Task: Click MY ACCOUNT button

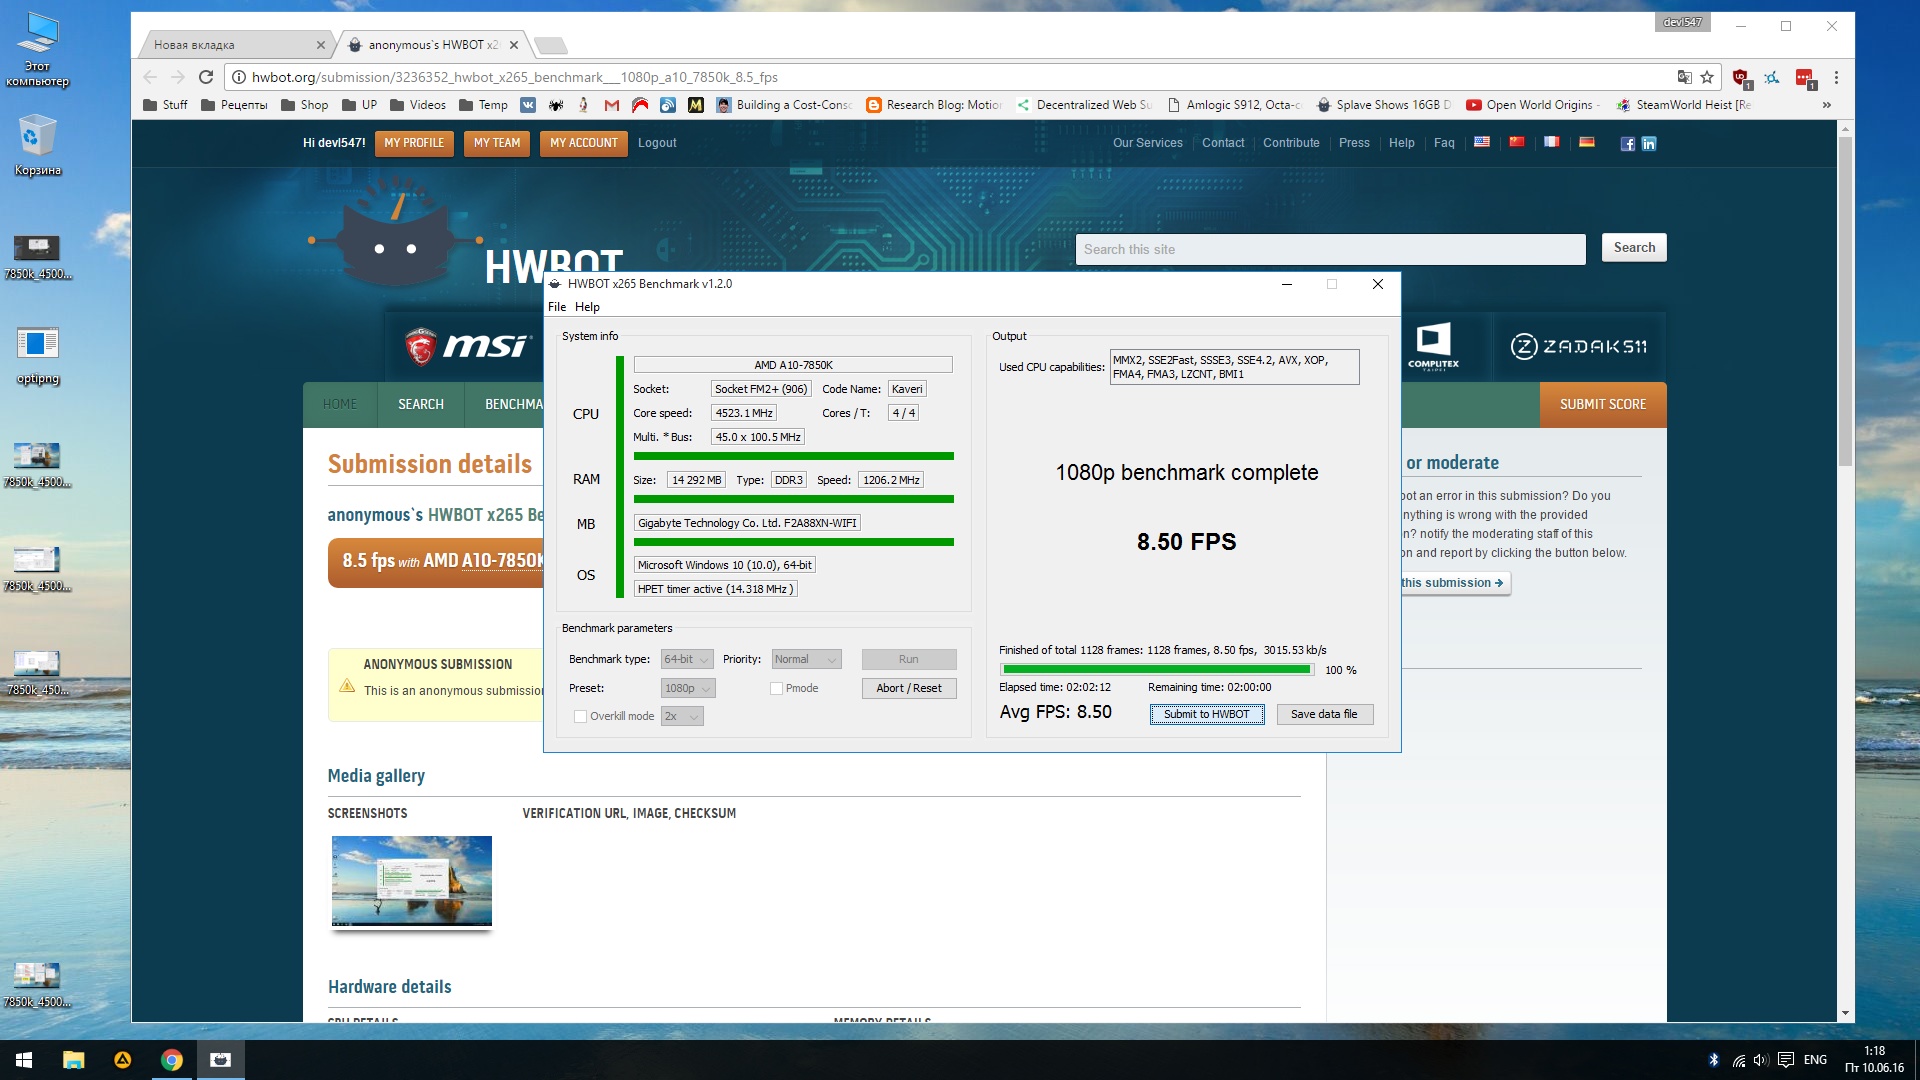Action: [x=584, y=143]
